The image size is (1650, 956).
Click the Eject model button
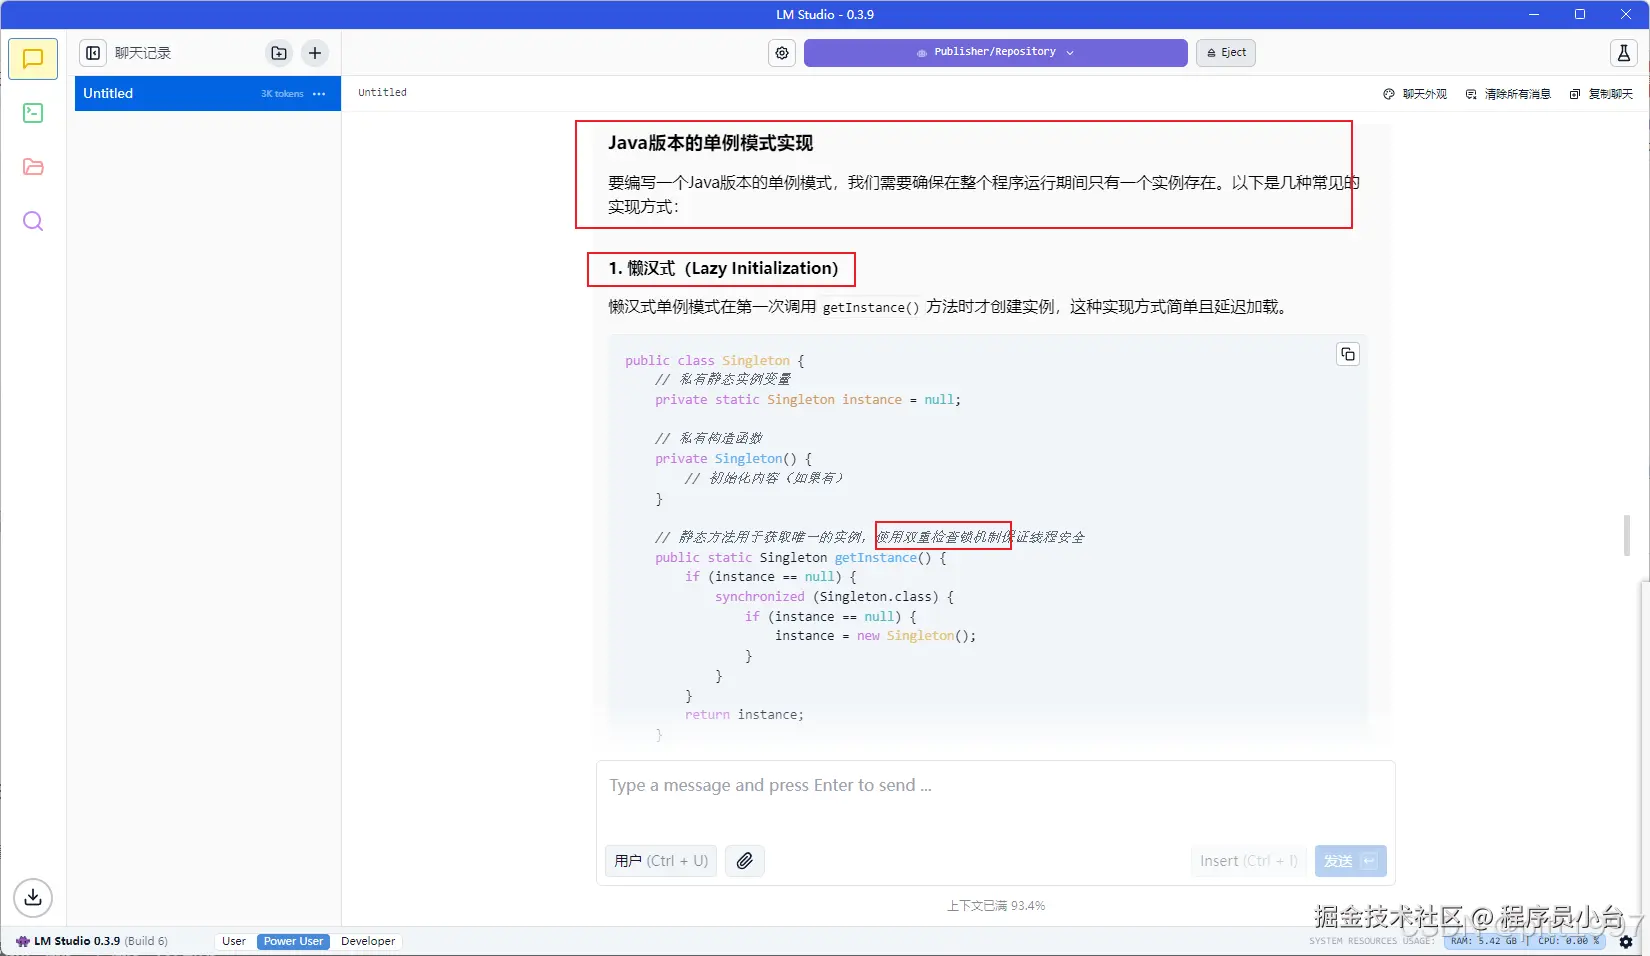(1225, 53)
